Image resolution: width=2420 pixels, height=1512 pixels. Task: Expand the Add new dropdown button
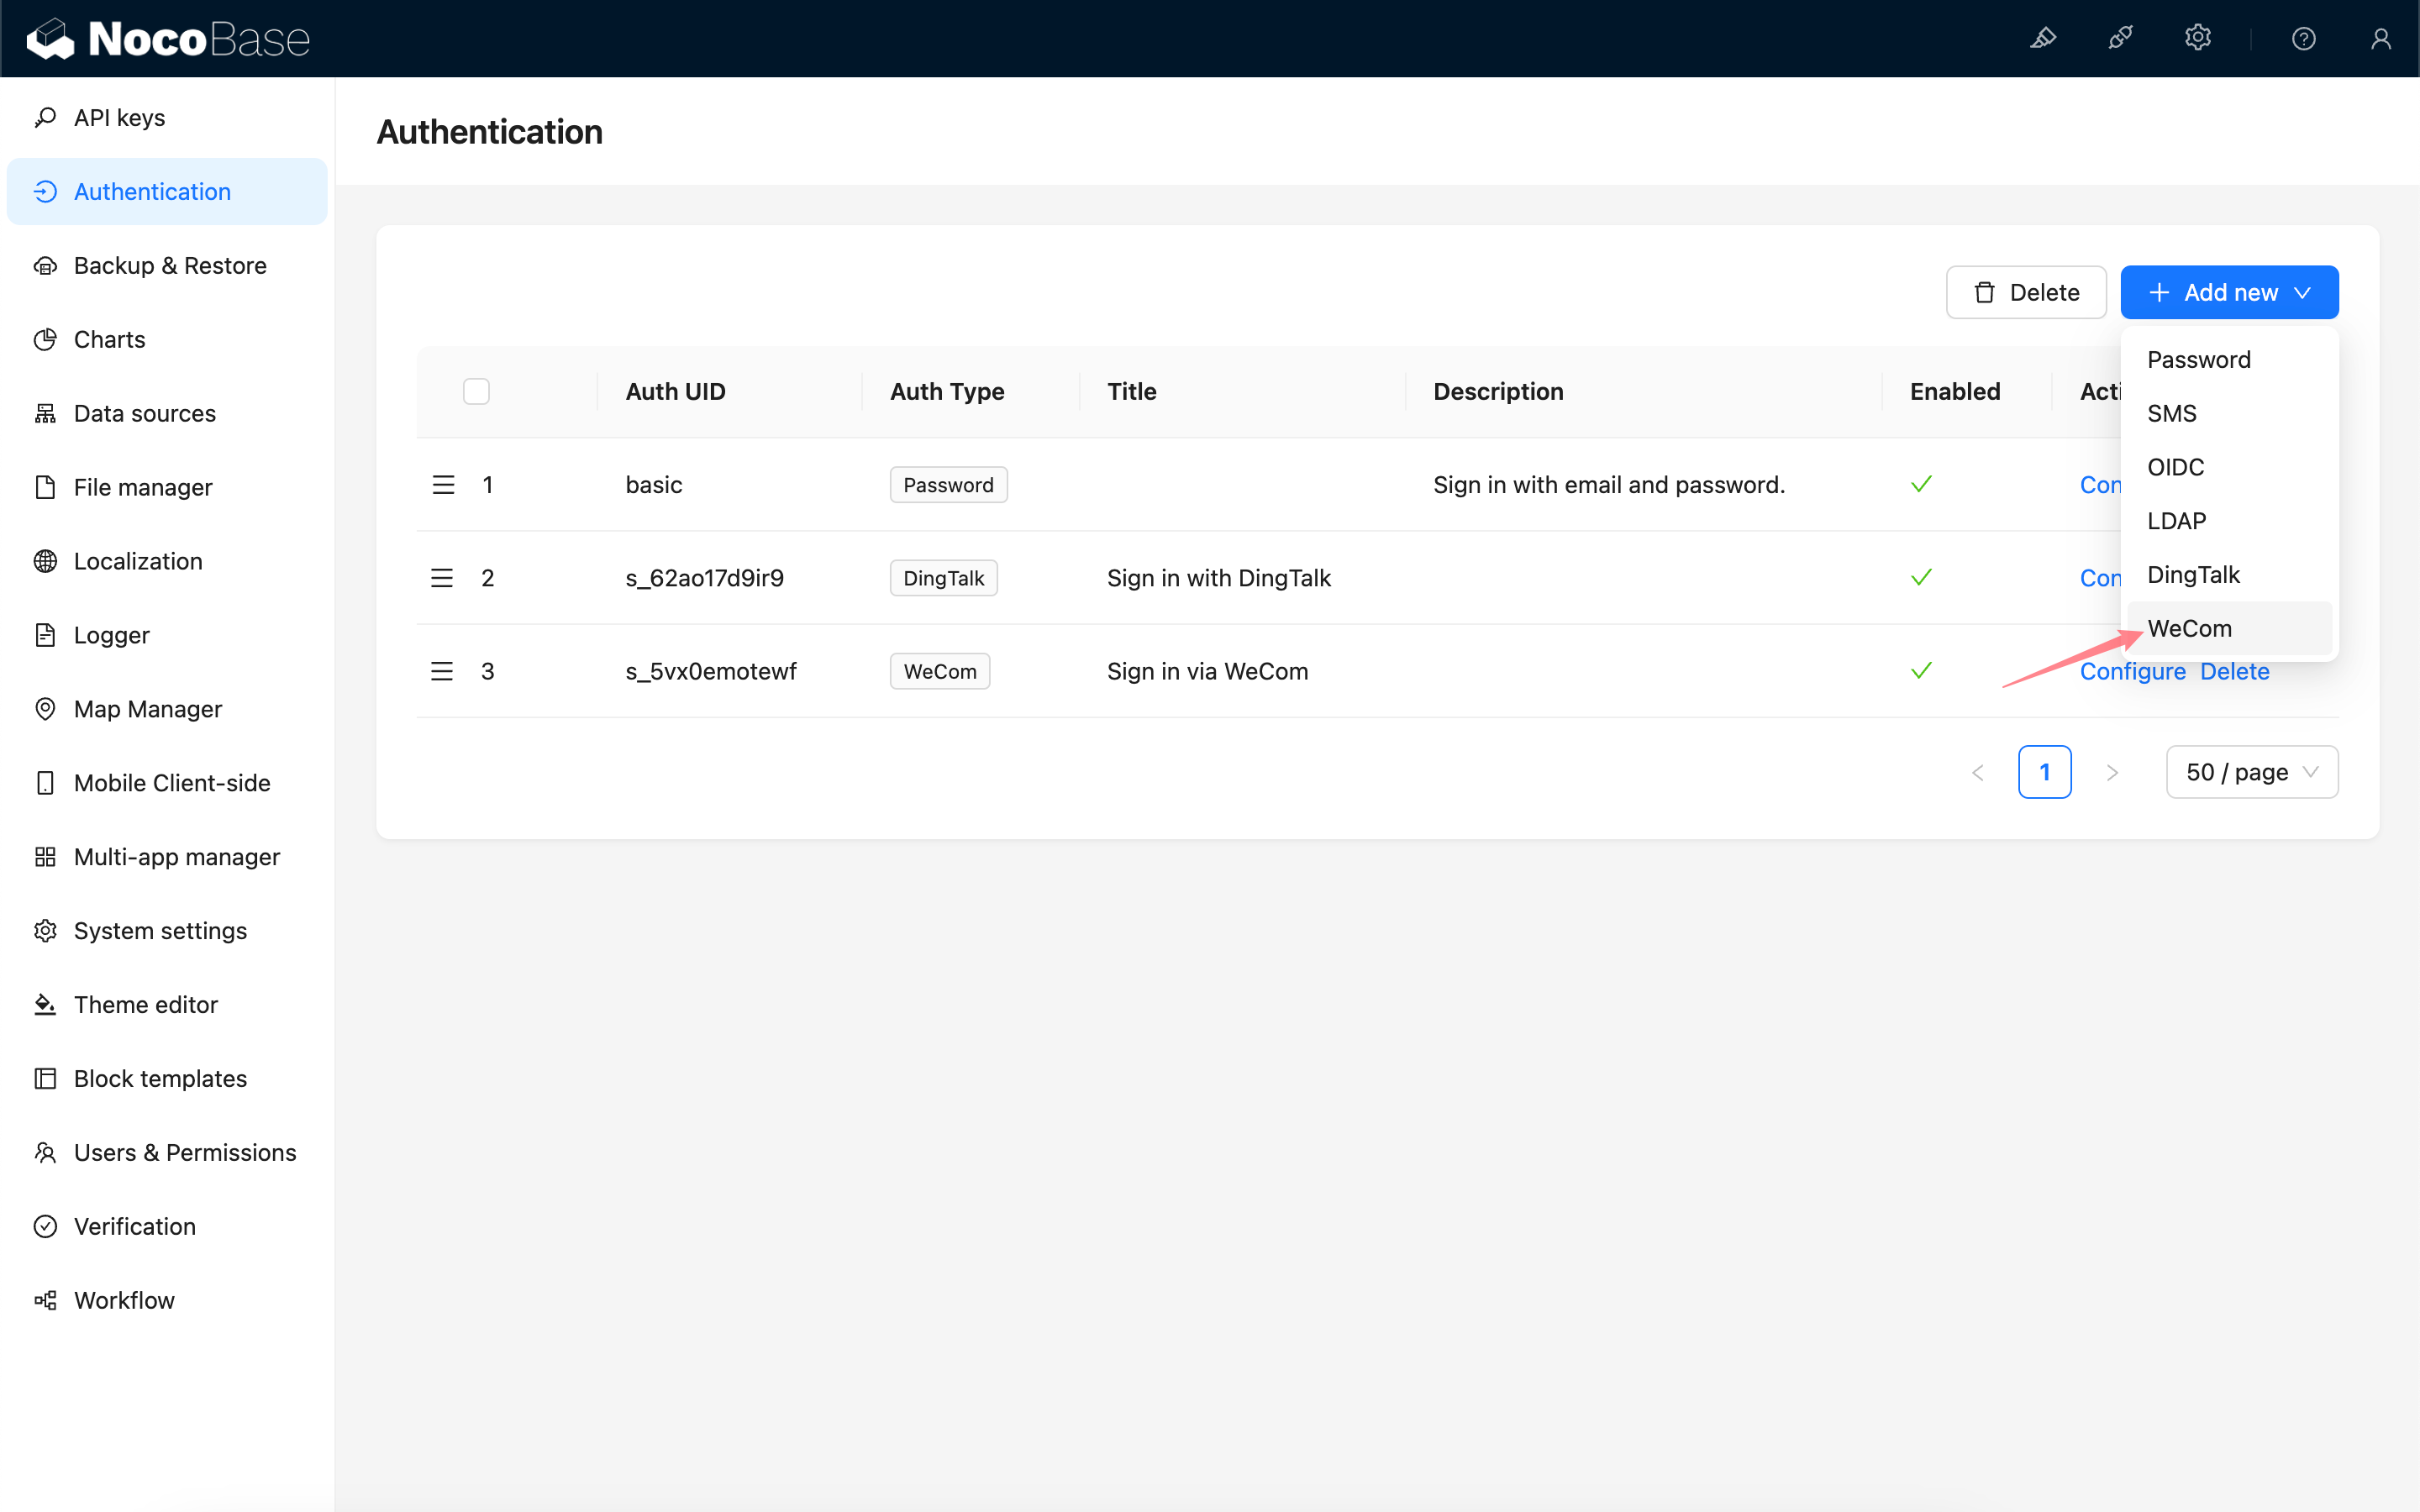pyautogui.click(x=2229, y=292)
